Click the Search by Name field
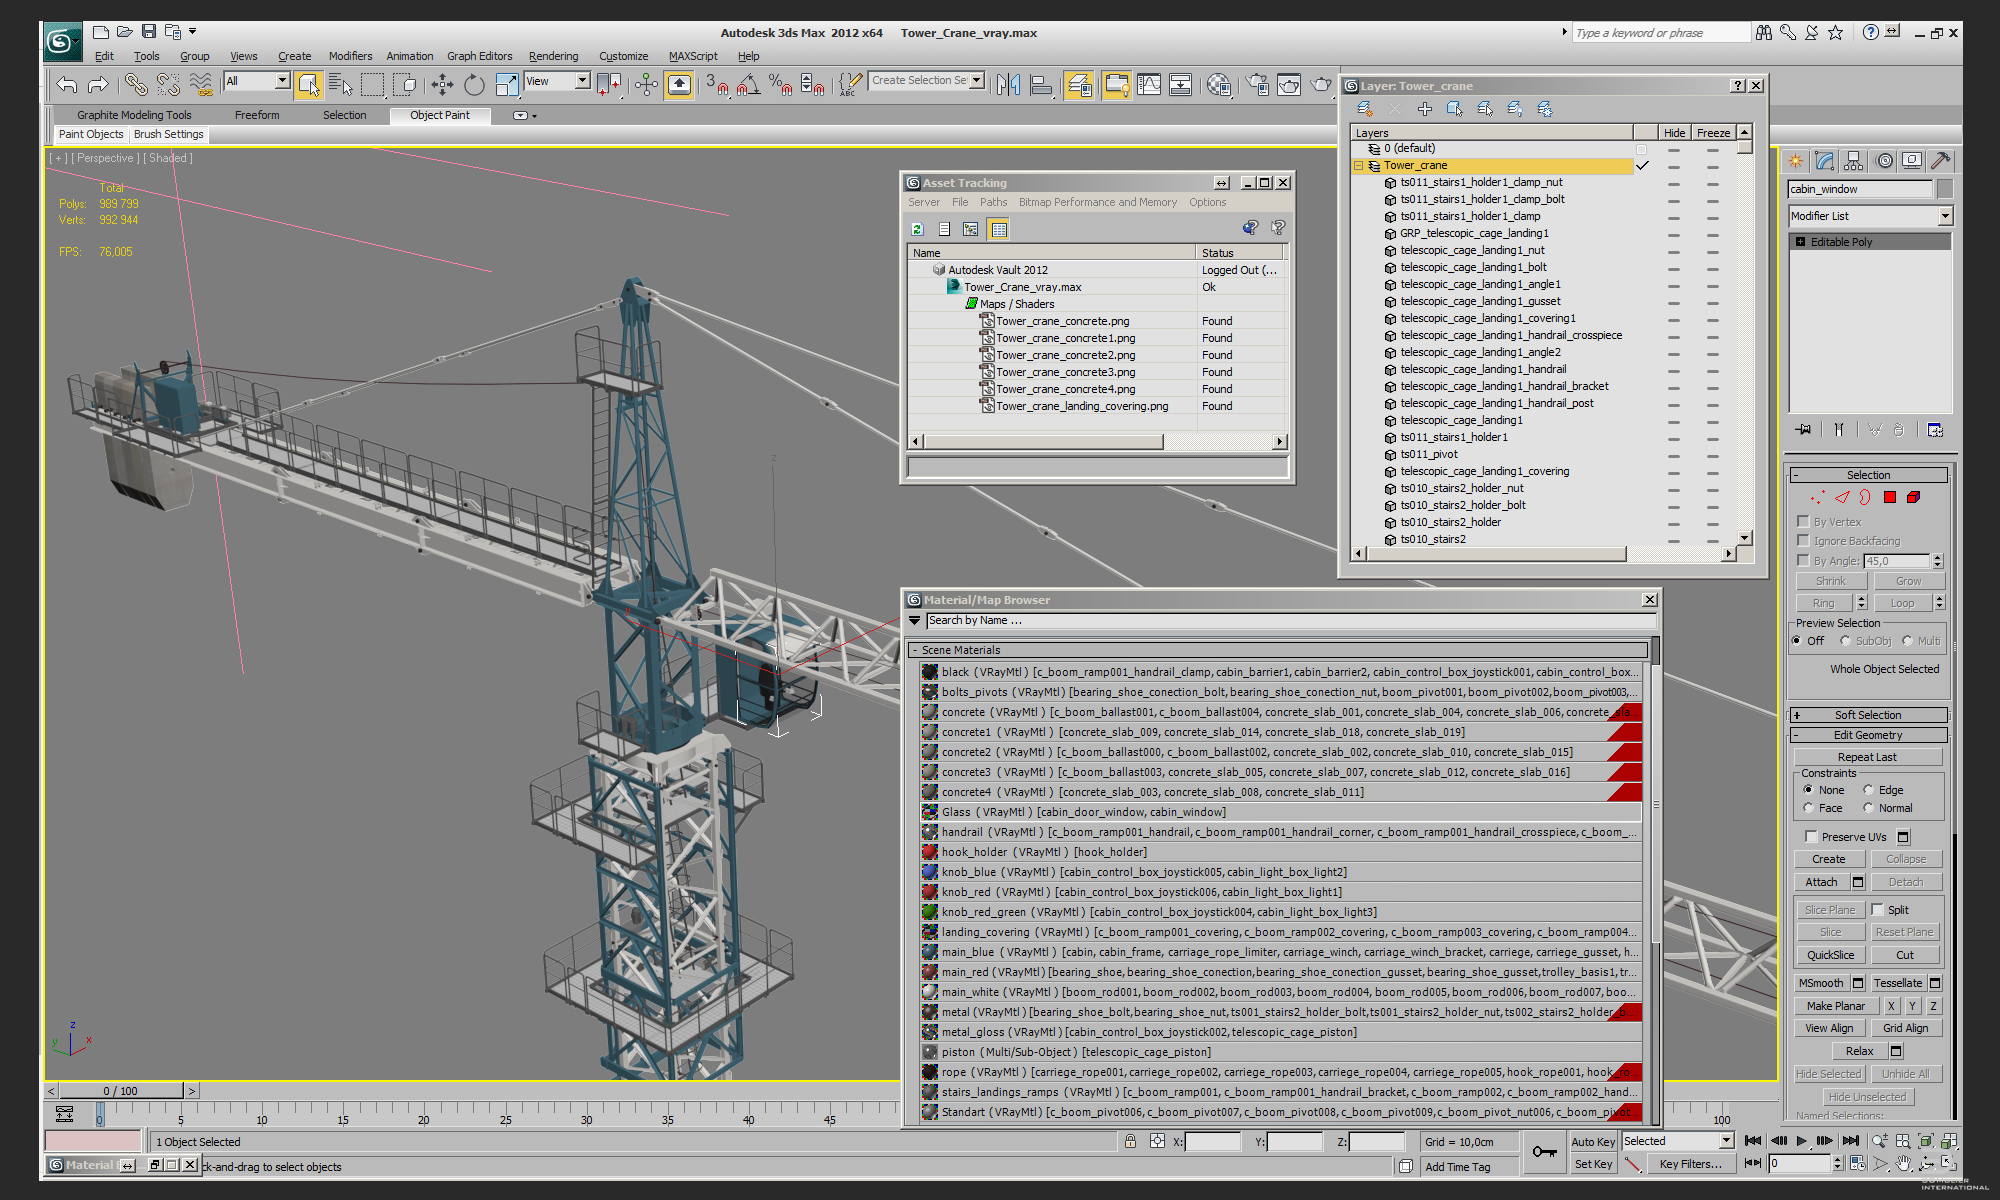This screenshot has height=1200, width=2000. point(1290,621)
